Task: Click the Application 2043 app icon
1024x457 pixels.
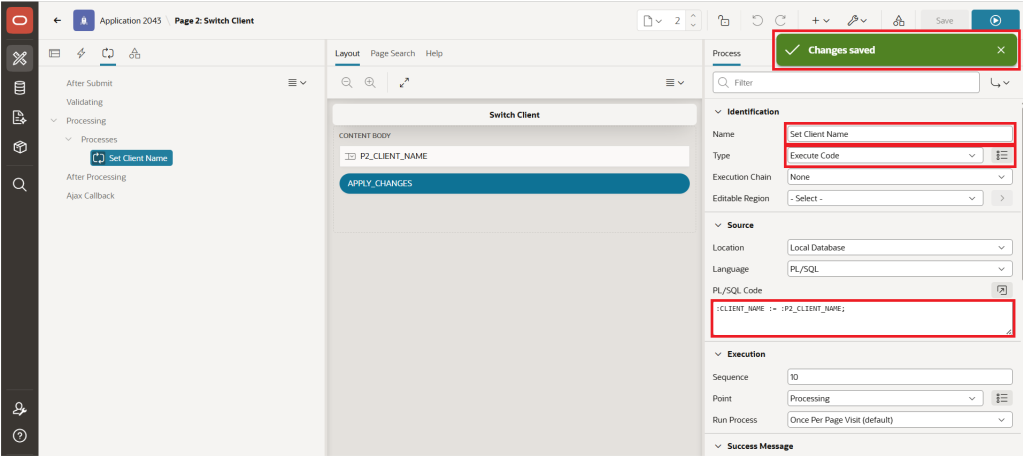Action: (84, 20)
